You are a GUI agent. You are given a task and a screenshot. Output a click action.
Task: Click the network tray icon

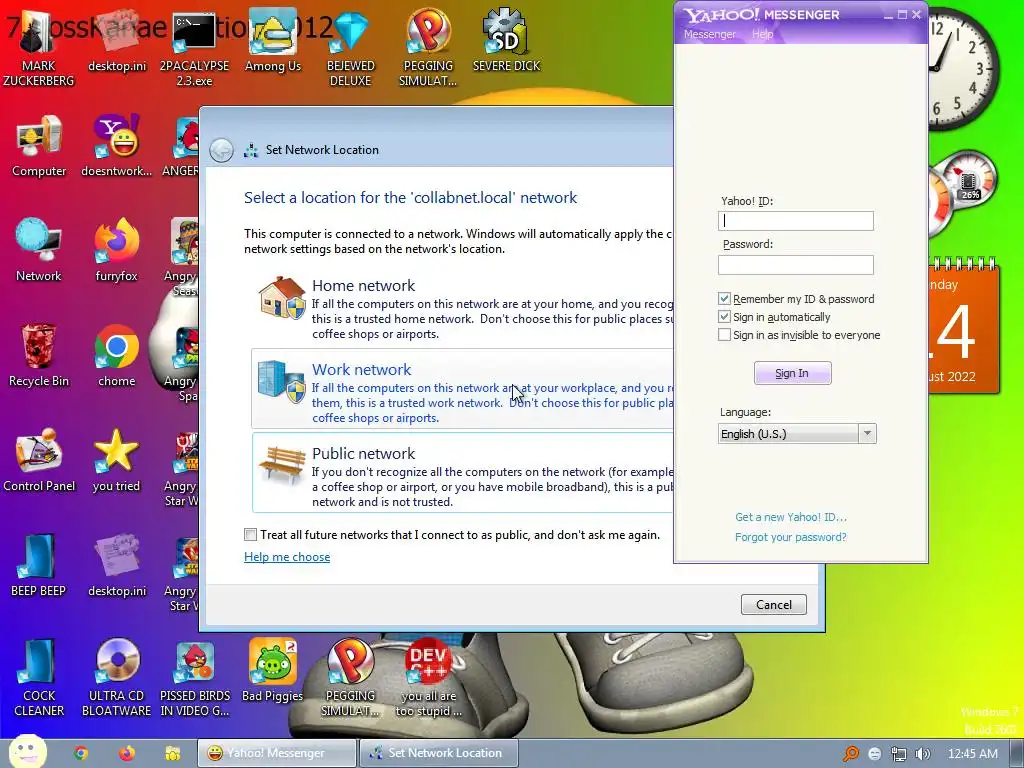point(899,754)
